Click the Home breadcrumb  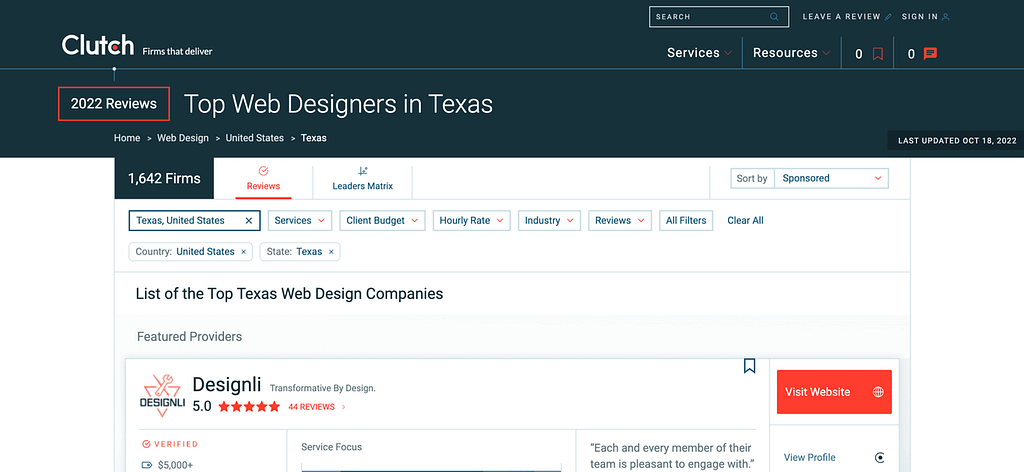click(x=127, y=138)
